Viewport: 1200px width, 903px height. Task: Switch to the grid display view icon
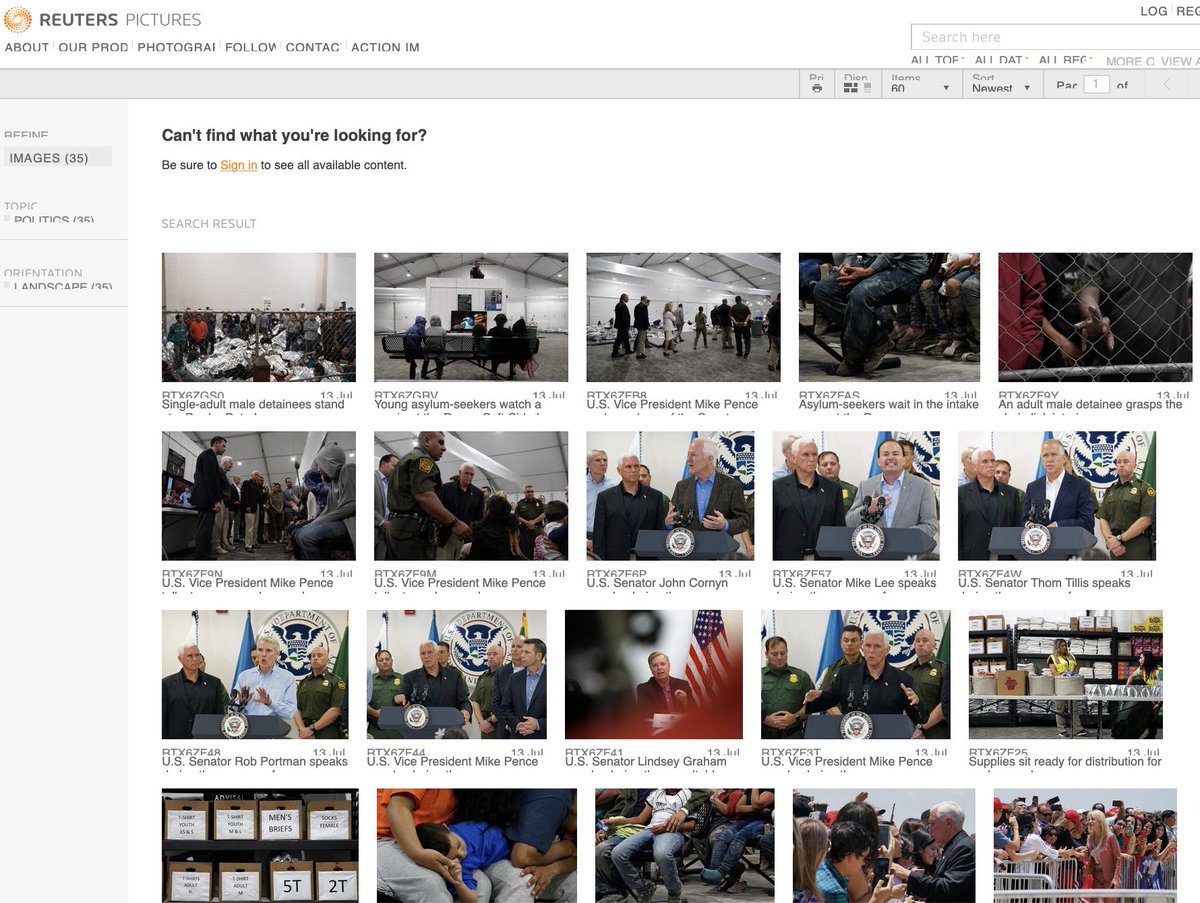(x=851, y=88)
